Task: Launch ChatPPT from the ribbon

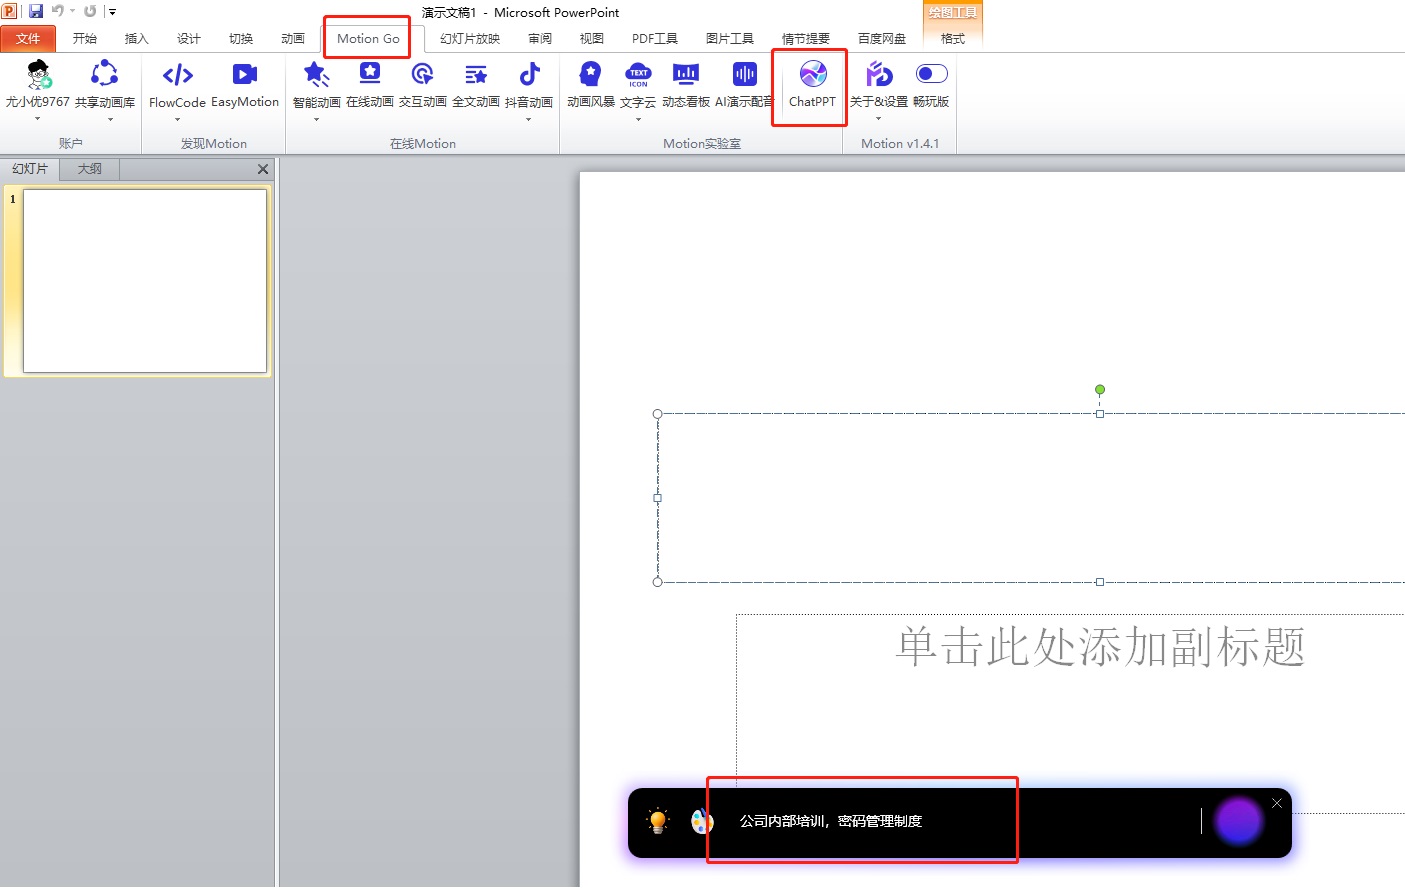Action: pyautogui.click(x=812, y=84)
